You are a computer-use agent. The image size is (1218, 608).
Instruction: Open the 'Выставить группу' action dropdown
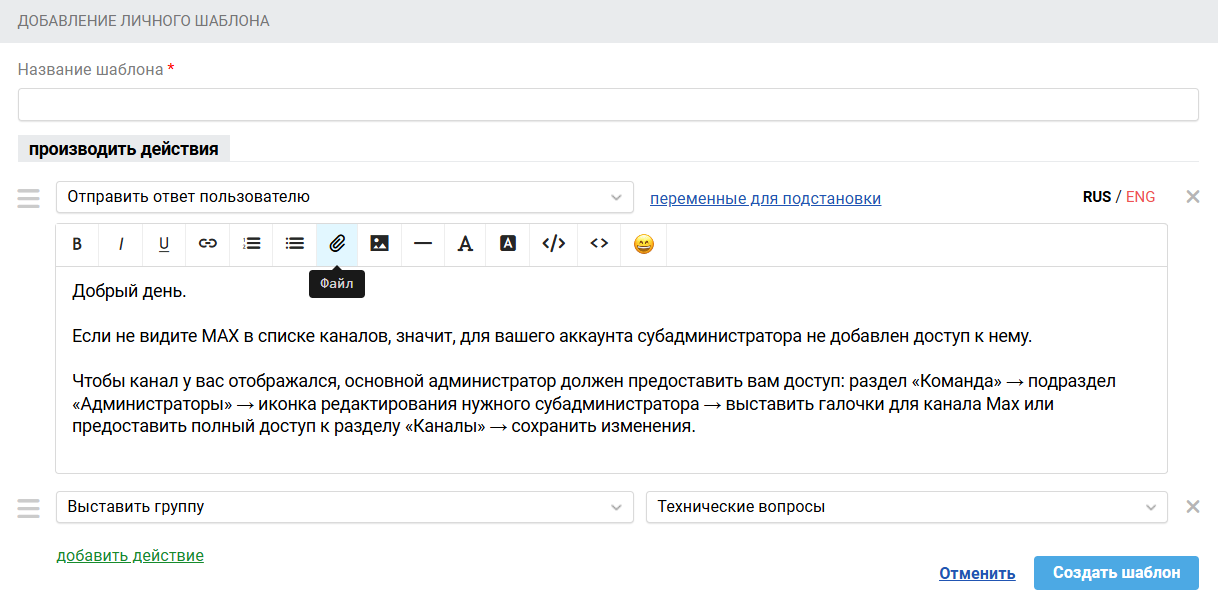tap(344, 507)
